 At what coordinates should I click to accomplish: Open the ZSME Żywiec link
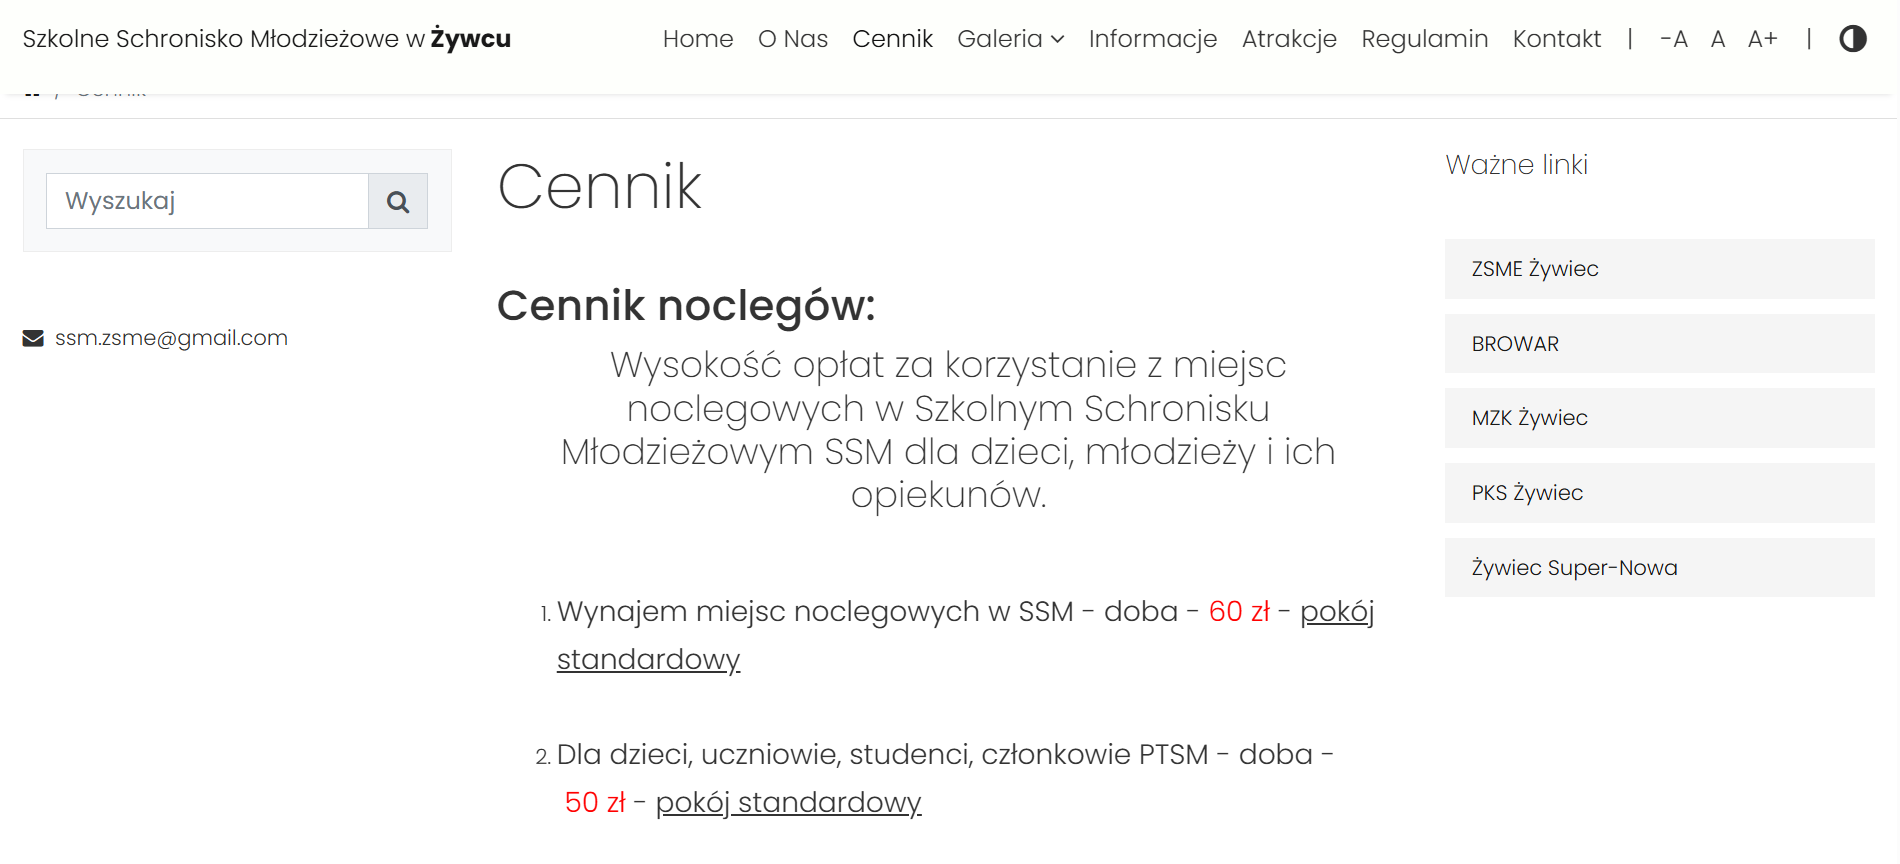click(1535, 269)
